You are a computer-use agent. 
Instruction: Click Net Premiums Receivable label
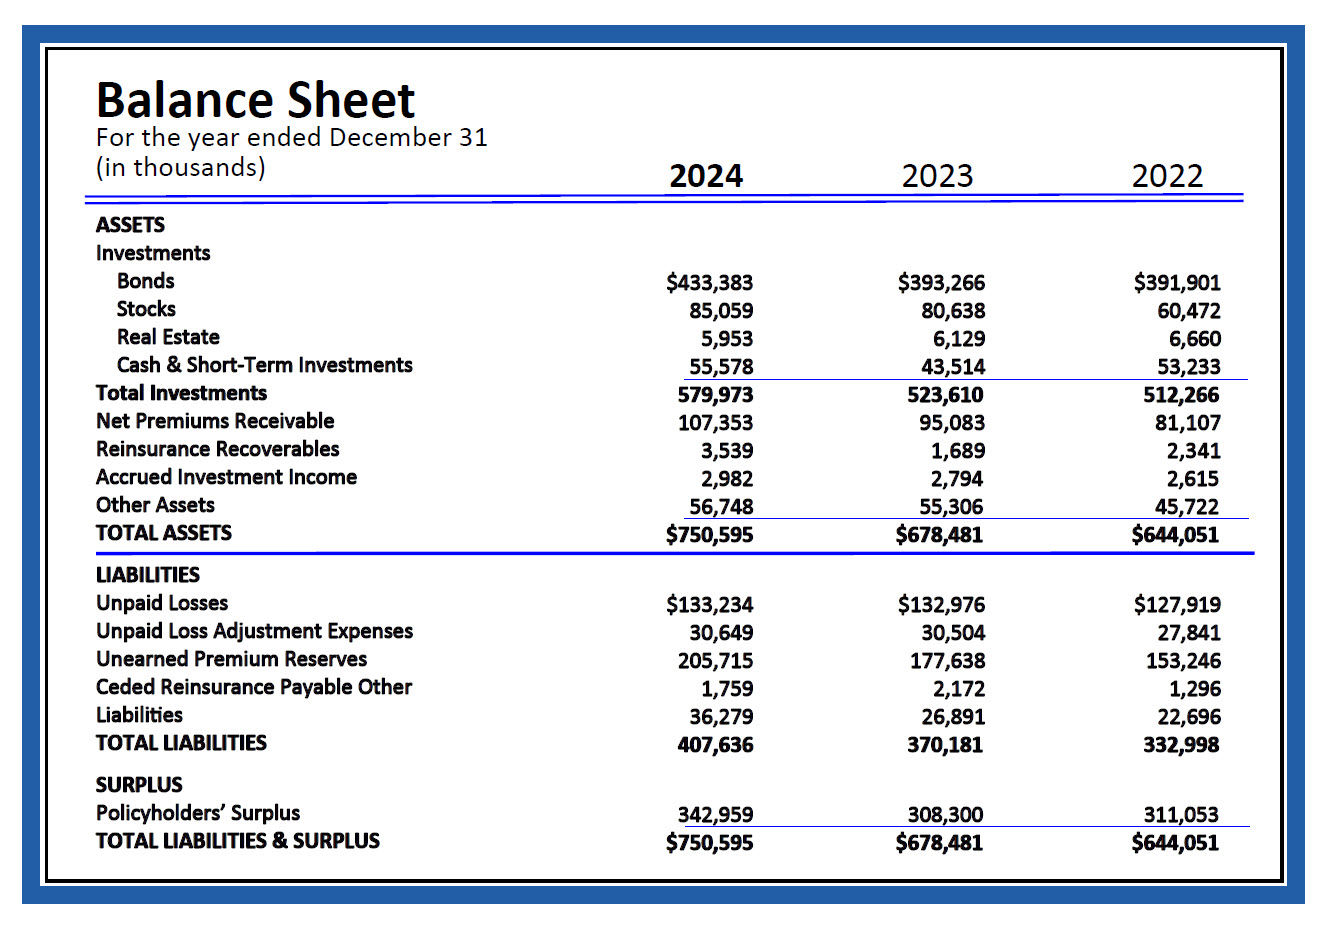tap(215, 421)
